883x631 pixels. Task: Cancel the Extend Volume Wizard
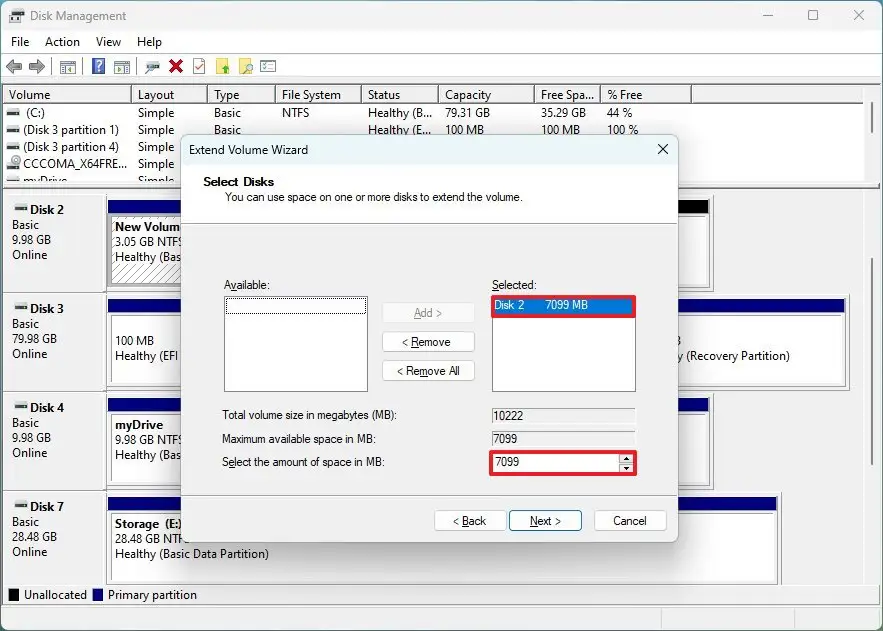coord(630,520)
